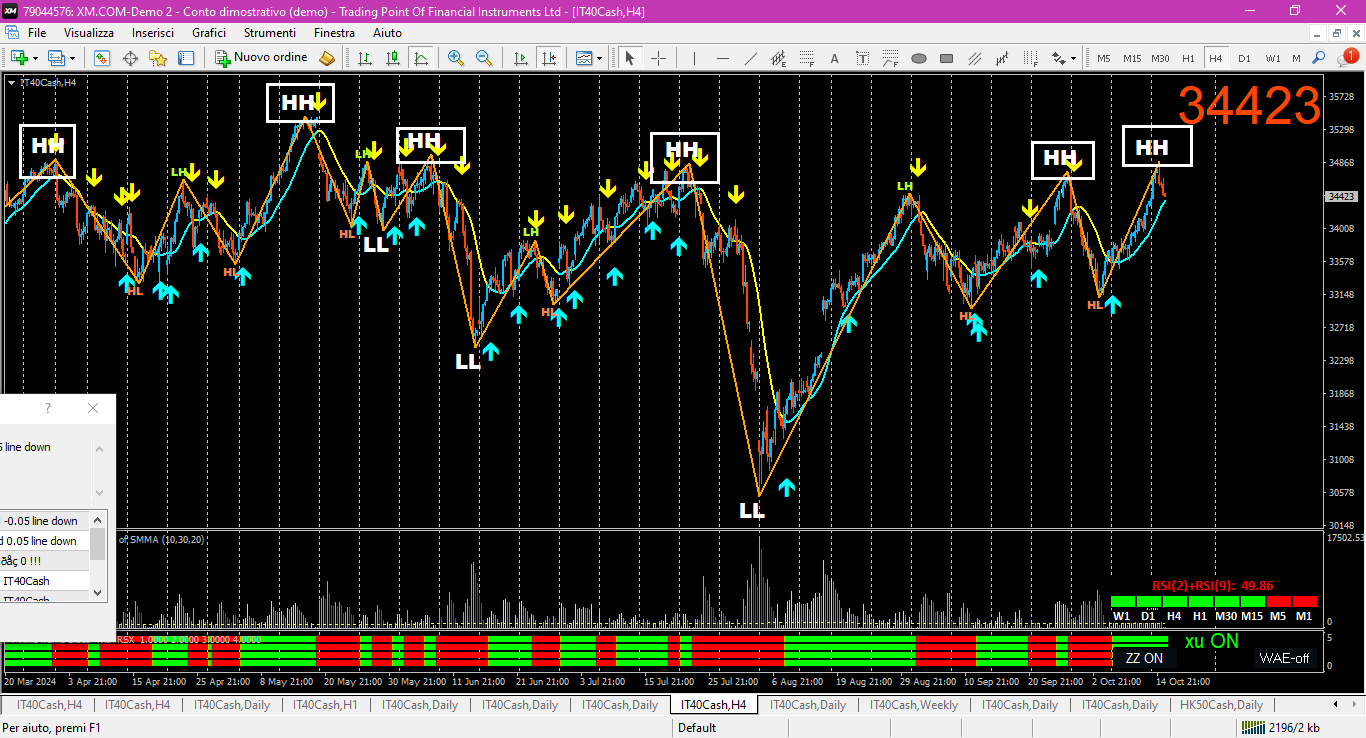
Task: Select the arrow cursor tool
Action: [x=629, y=58]
